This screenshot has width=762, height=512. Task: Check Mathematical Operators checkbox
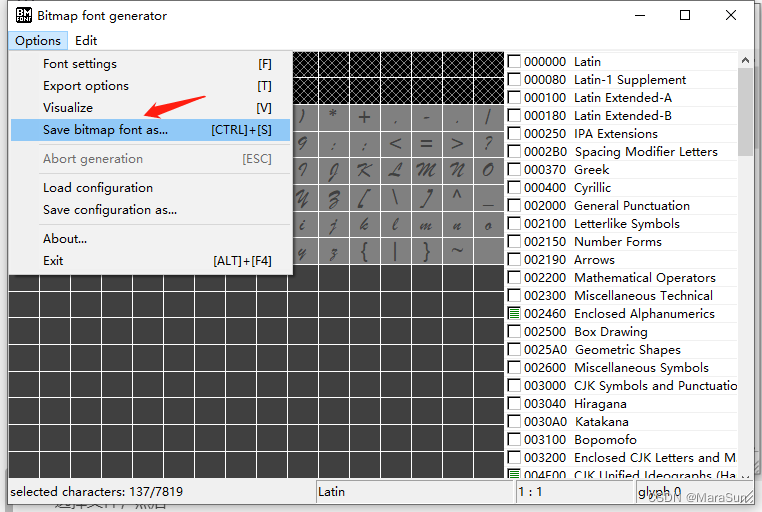click(514, 277)
